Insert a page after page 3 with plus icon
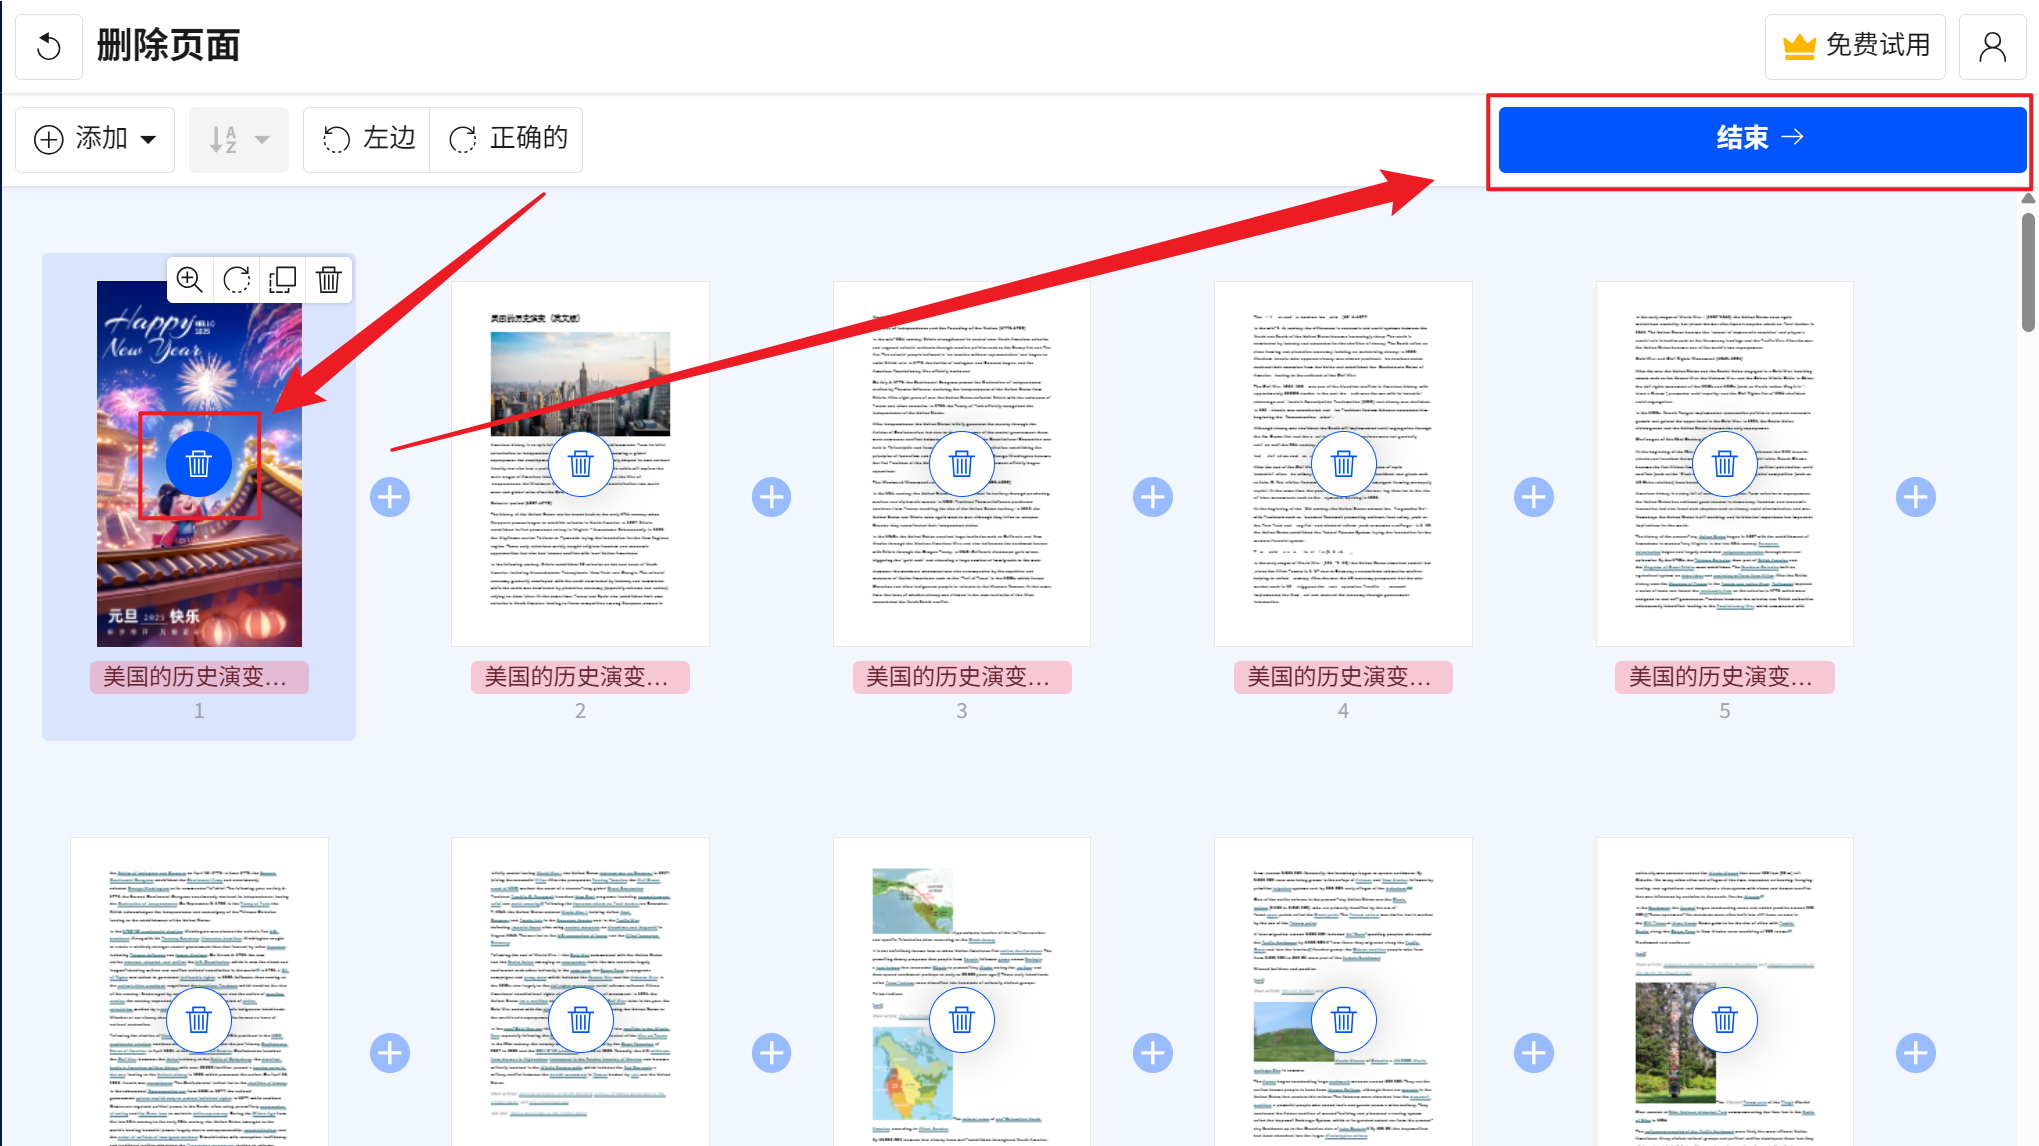Image resolution: width=2039 pixels, height=1146 pixels. pyautogui.click(x=1152, y=495)
